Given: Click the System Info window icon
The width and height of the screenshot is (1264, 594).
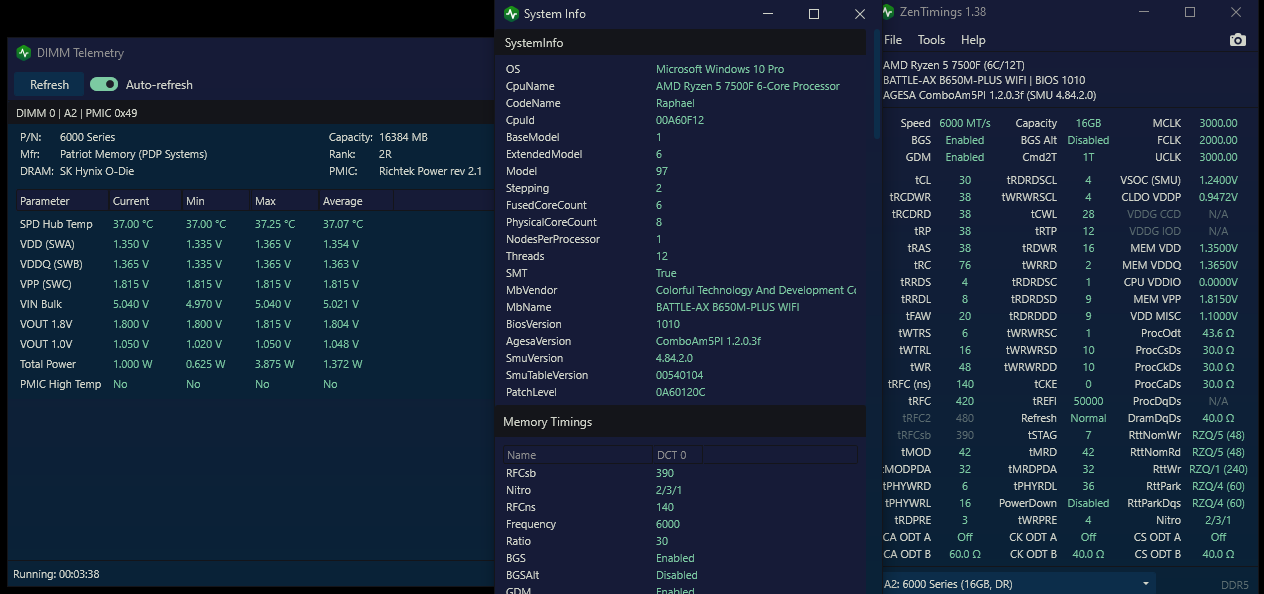Looking at the screenshot, I should (511, 14).
